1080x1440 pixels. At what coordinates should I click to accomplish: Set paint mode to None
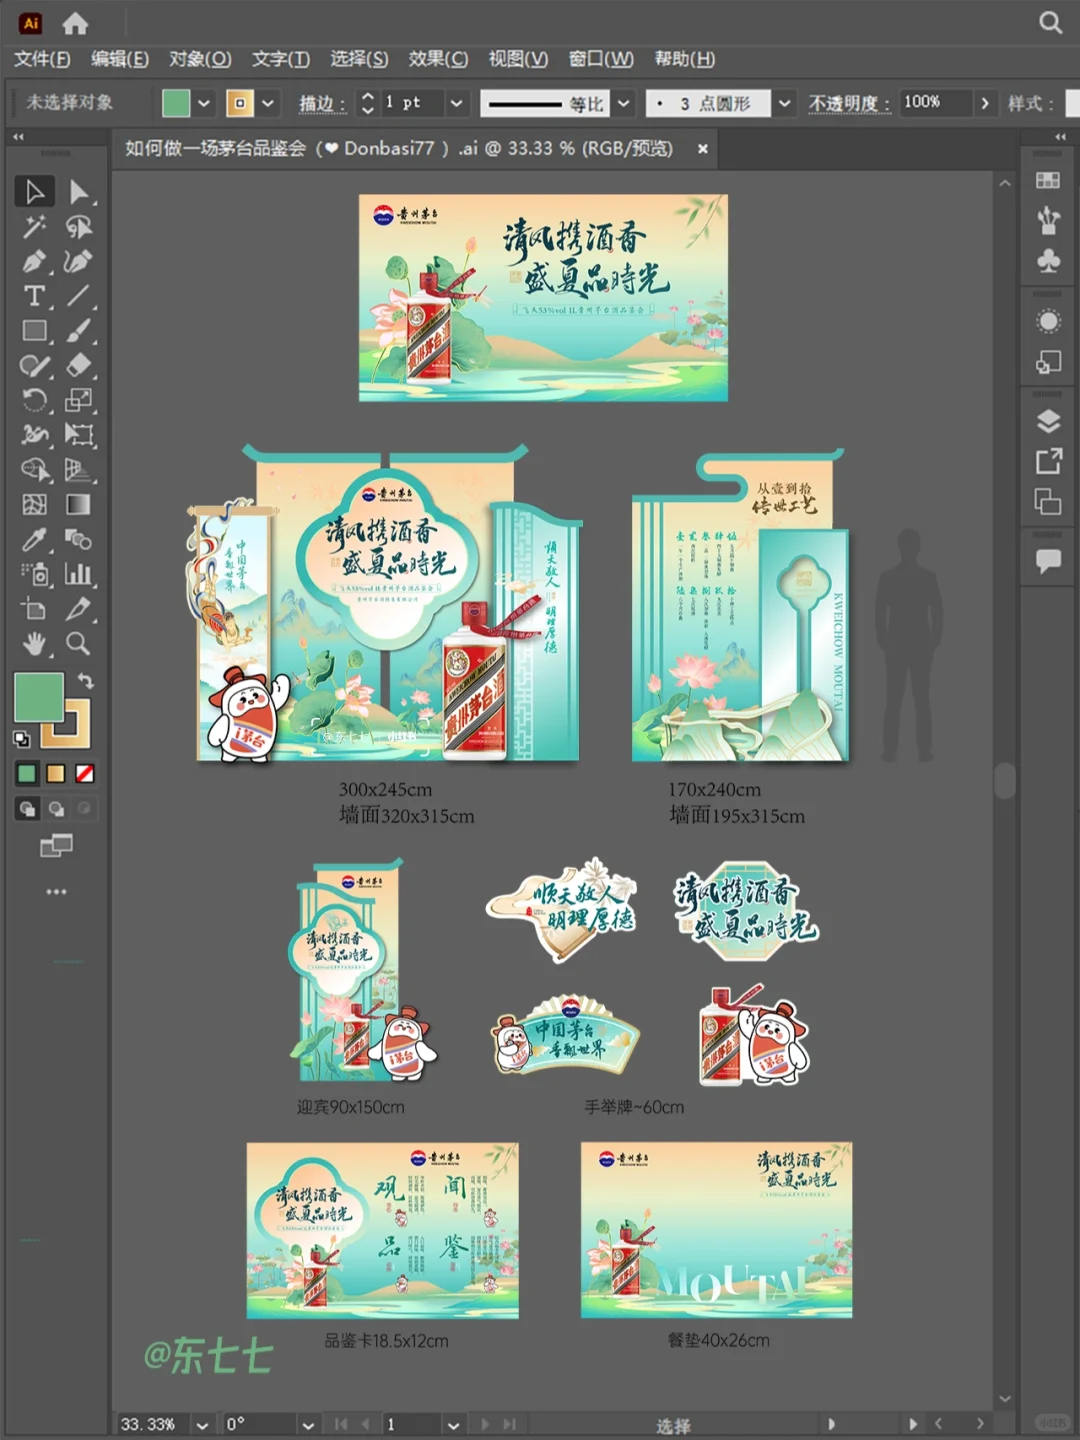pyautogui.click(x=85, y=774)
